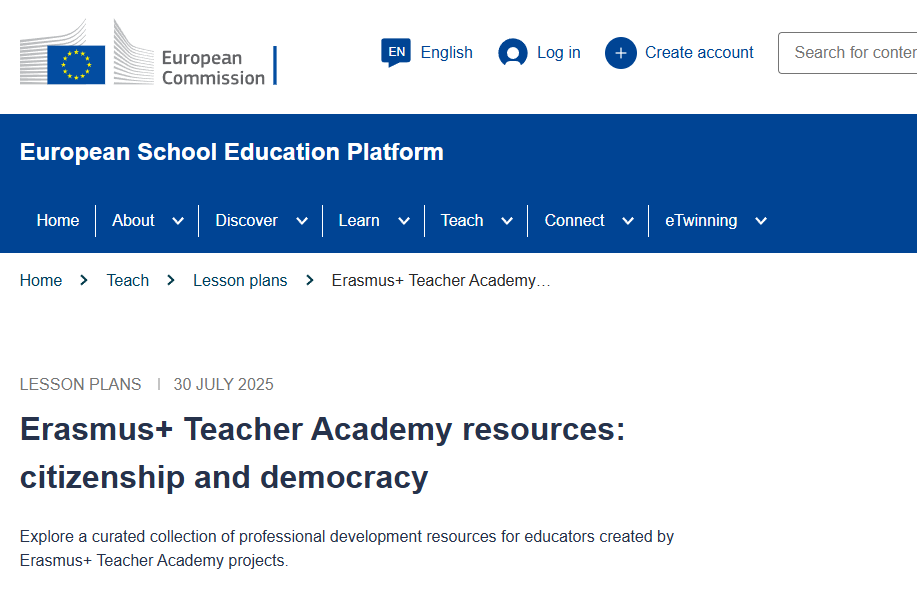The width and height of the screenshot is (917, 603).
Task: Go to Lesson plans breadcrumb link
Action: (x=240, y=281)
